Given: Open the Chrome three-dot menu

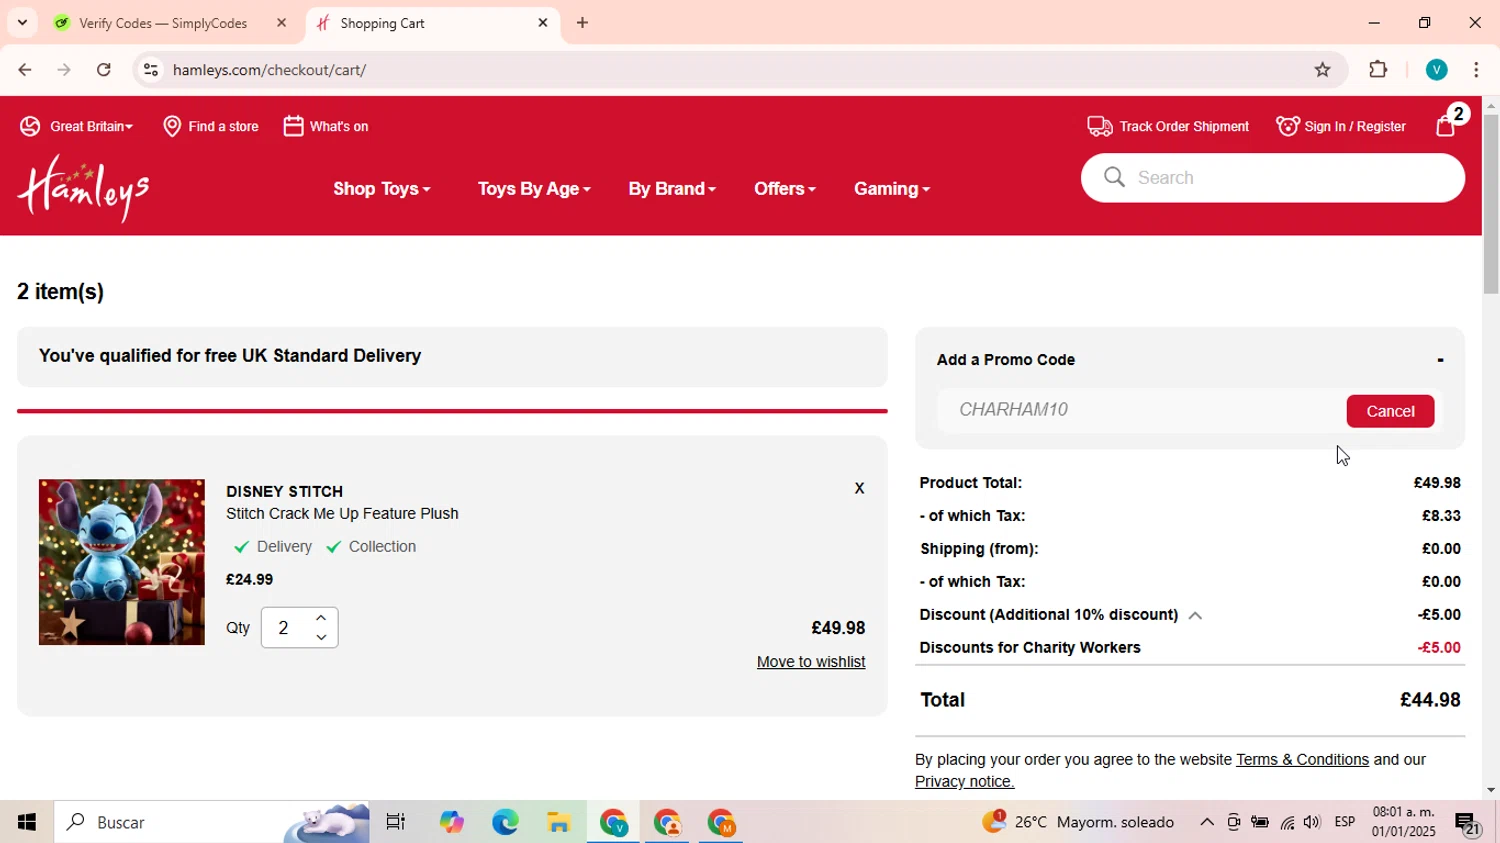Looking at the screenshot, I should tap(1476, 70).
